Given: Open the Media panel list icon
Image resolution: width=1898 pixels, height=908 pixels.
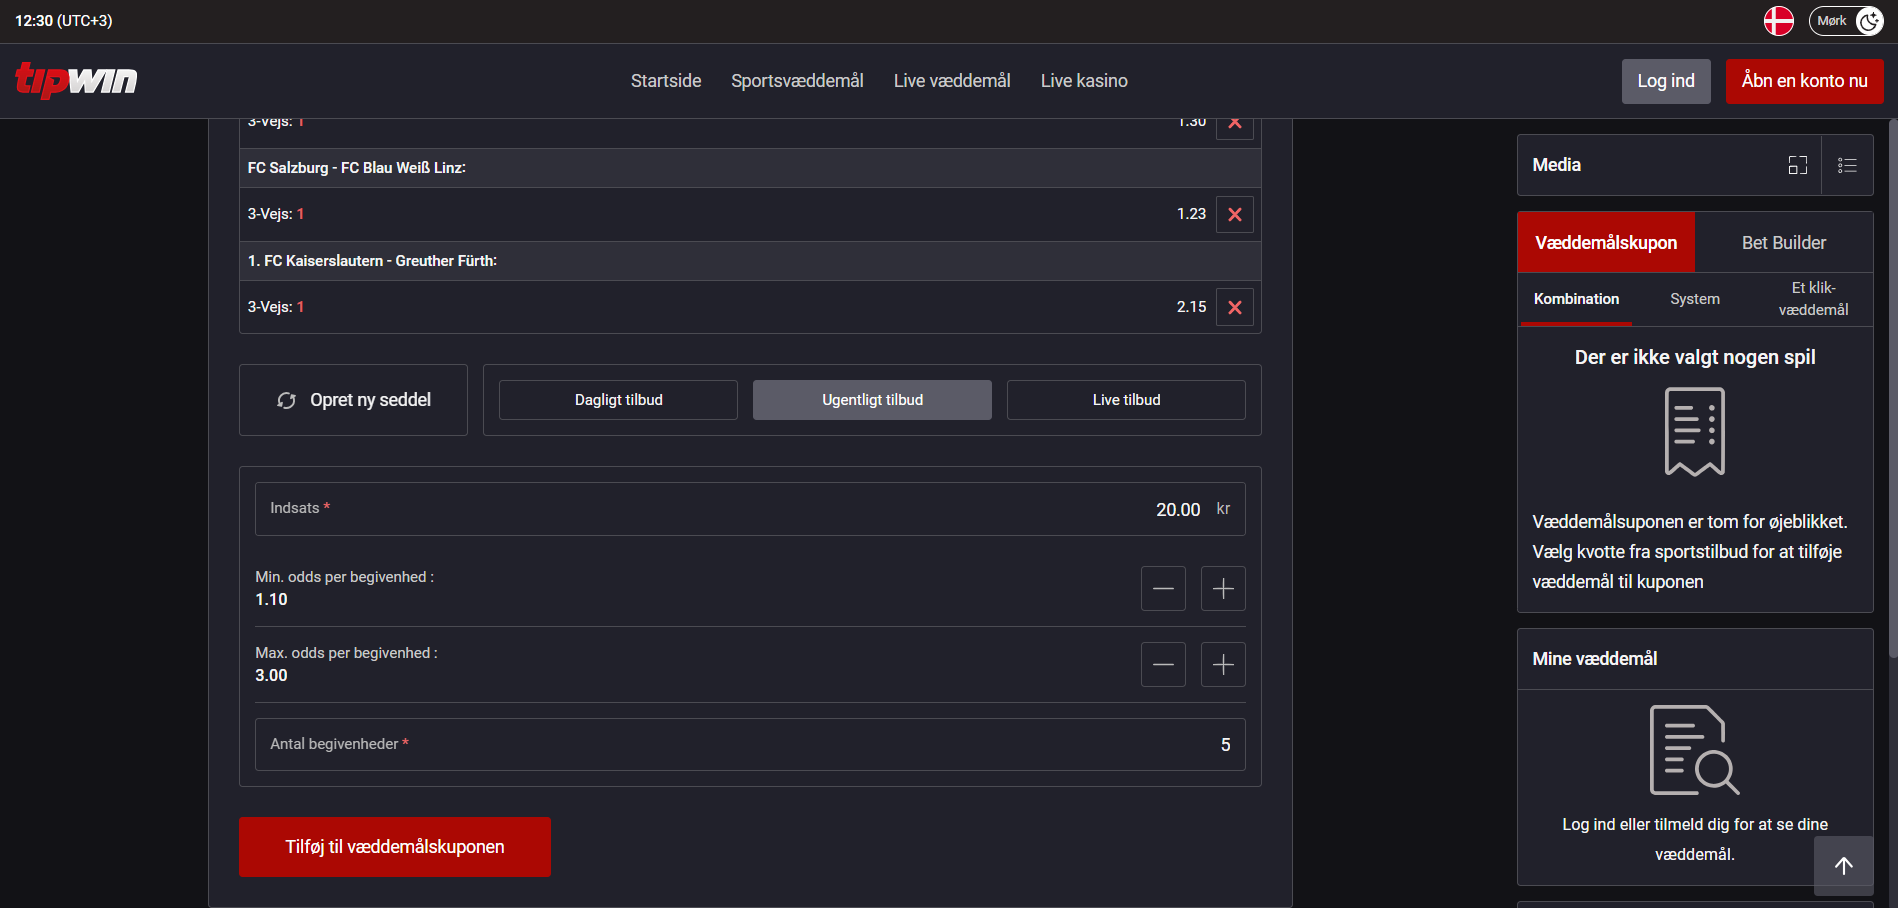Looking at the screenshot, I should 1847,165.
